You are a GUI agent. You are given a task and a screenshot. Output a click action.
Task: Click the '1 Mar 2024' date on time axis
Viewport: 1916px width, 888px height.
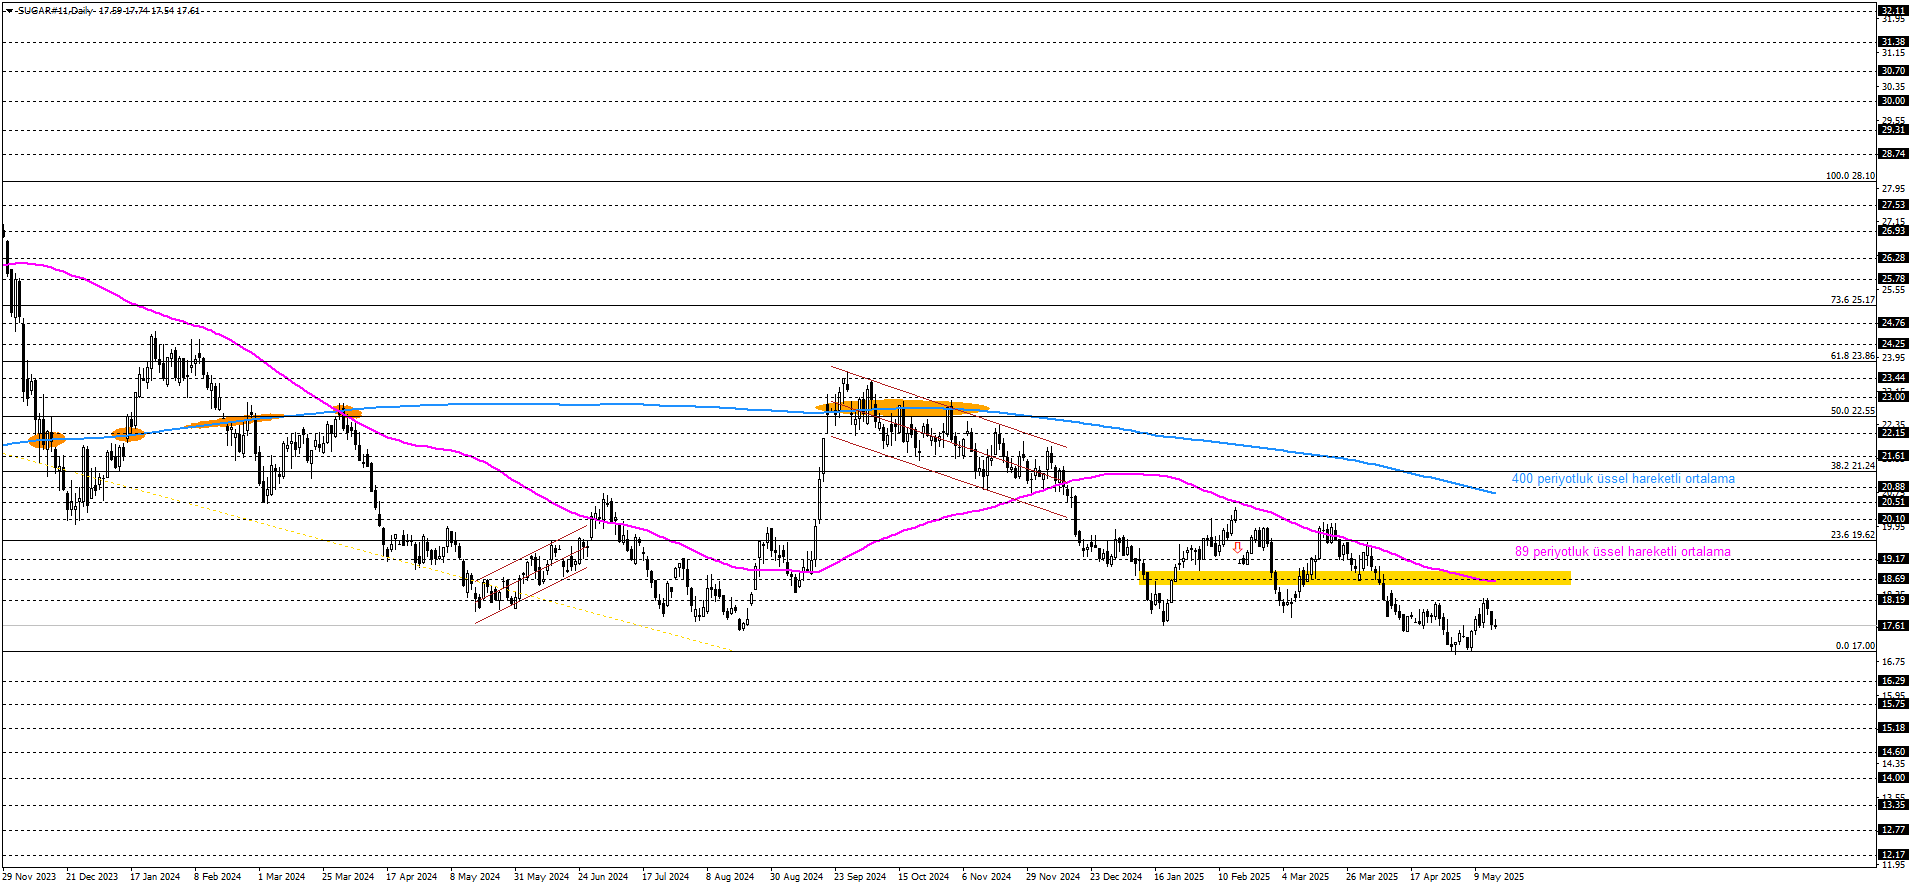[281, 877]
